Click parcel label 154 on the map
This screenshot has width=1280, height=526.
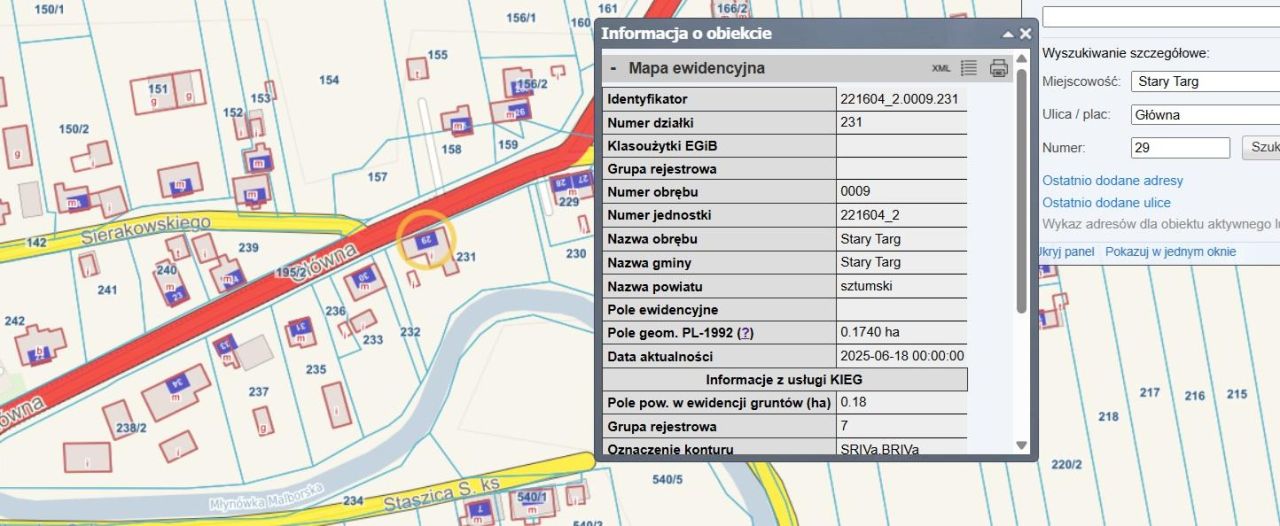(x=328, y=80)
